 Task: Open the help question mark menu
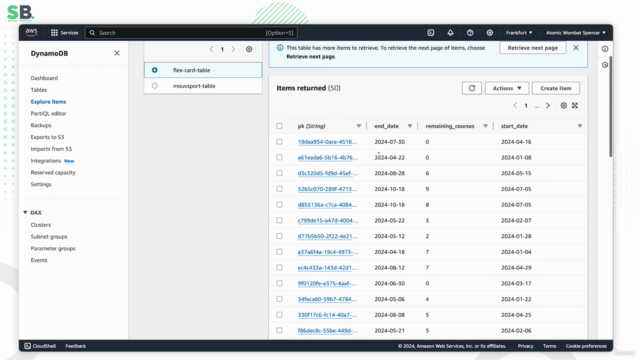coord(470,33)
